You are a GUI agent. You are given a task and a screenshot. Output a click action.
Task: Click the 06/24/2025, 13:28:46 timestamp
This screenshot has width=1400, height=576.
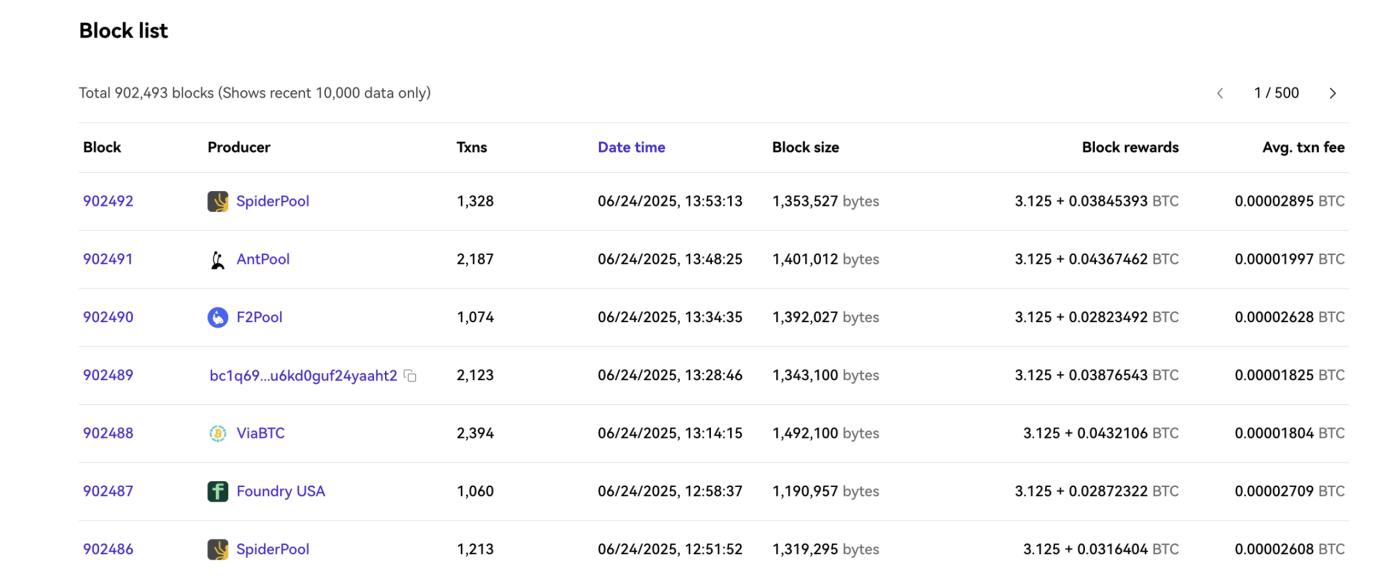[670, 375]
